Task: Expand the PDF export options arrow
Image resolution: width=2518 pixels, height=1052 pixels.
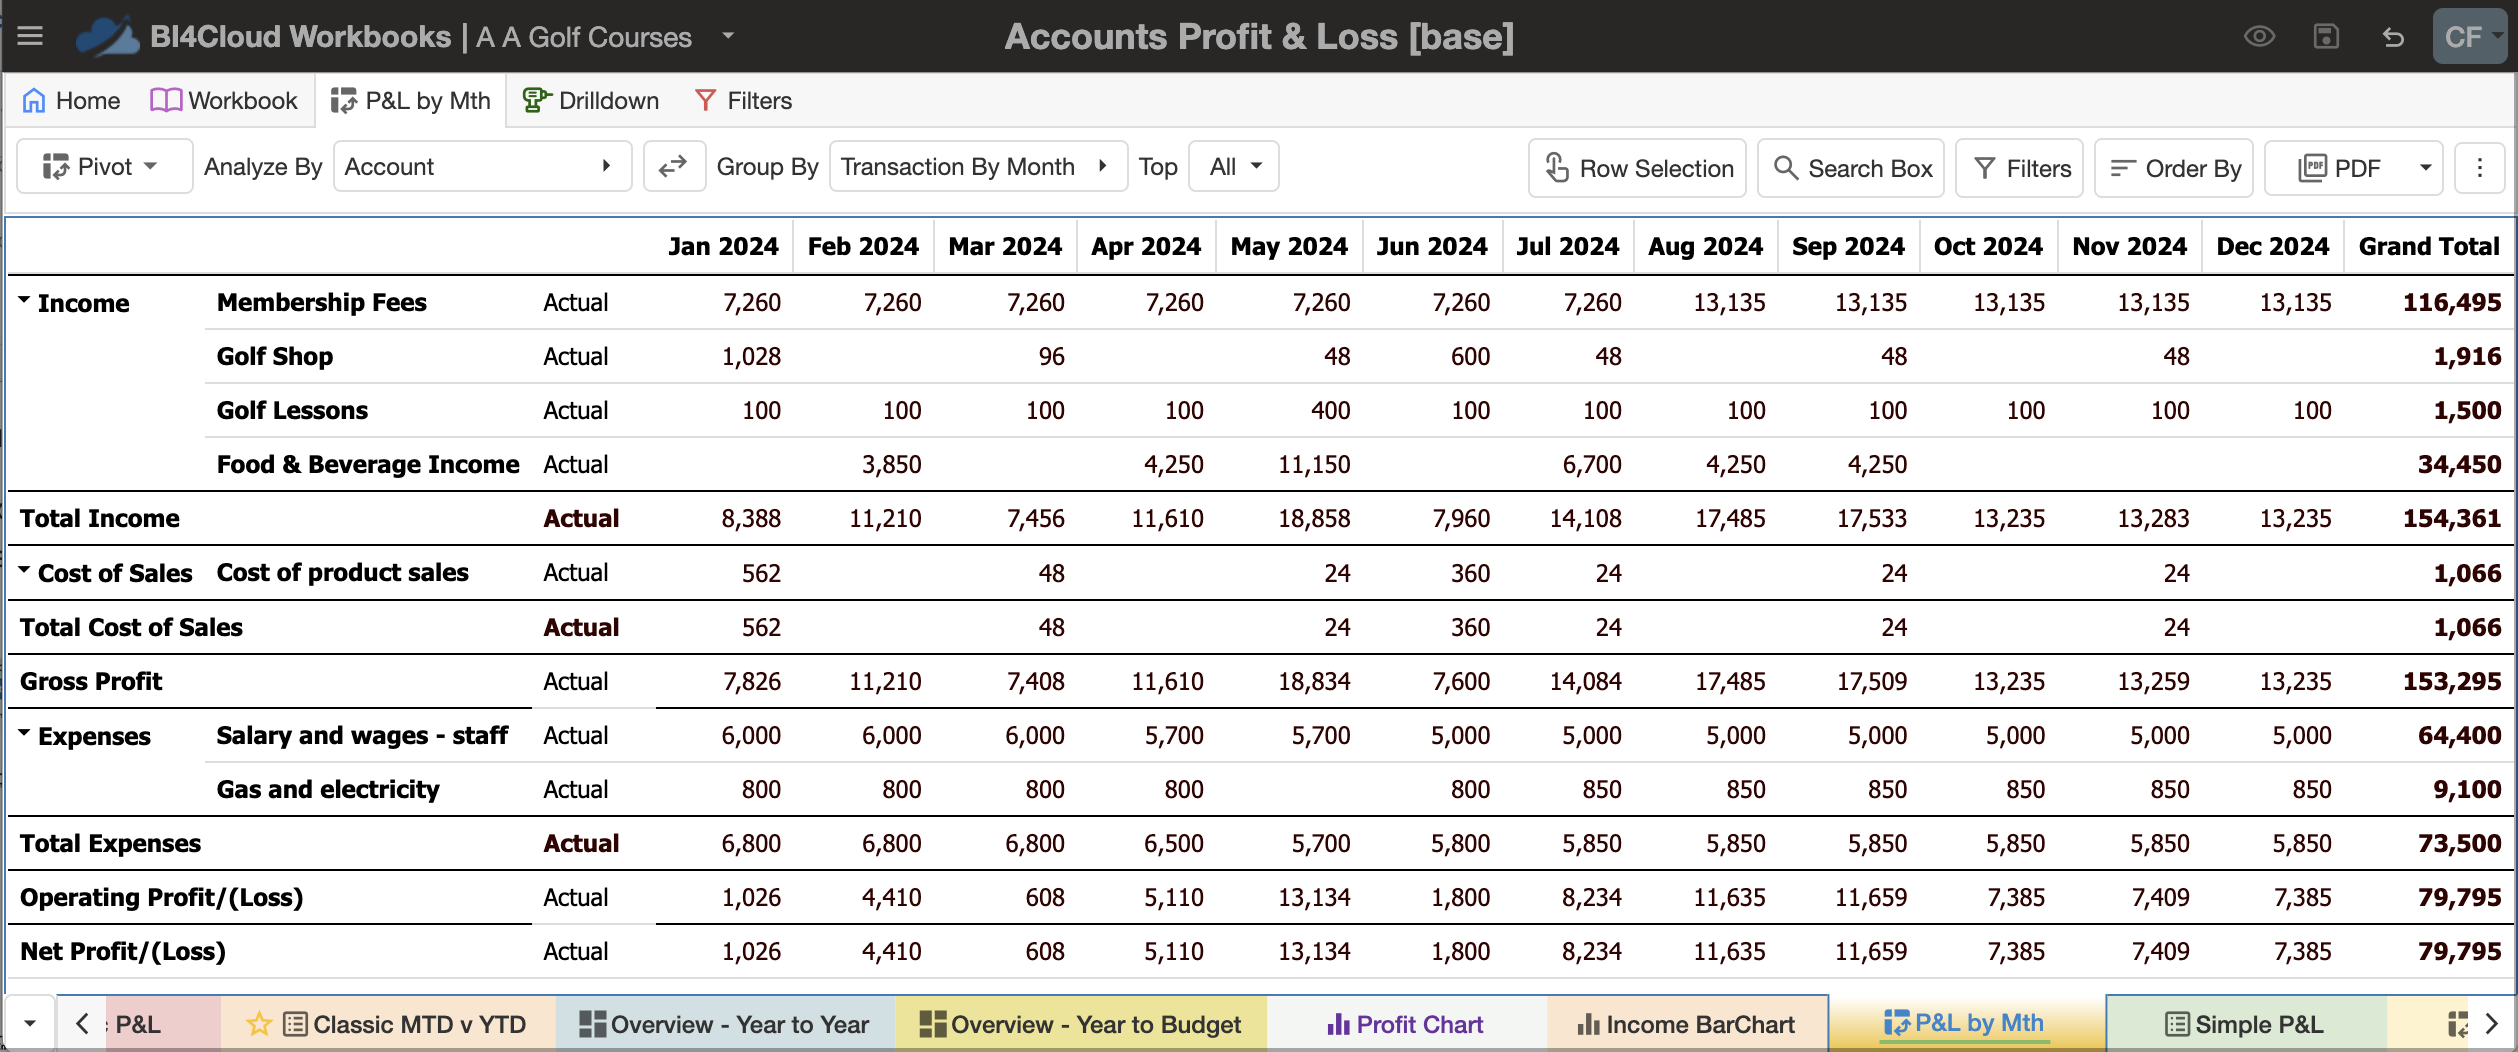Action: click(x=2425, y=168)
